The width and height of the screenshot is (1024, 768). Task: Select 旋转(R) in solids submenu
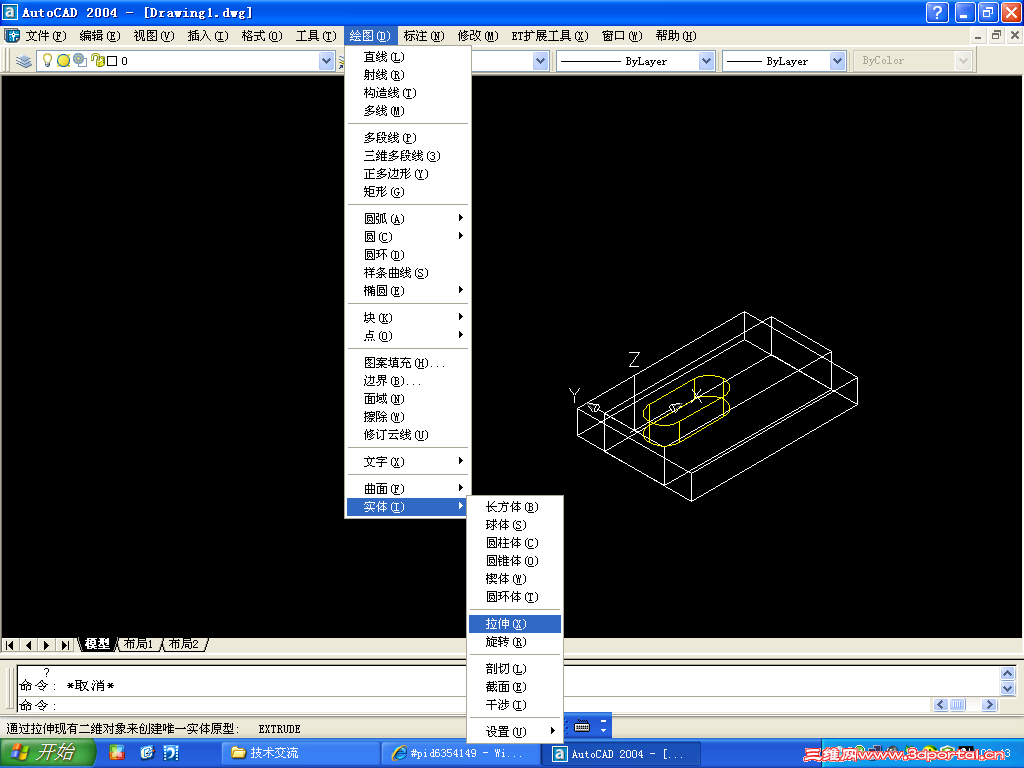(x=515, y=642)
